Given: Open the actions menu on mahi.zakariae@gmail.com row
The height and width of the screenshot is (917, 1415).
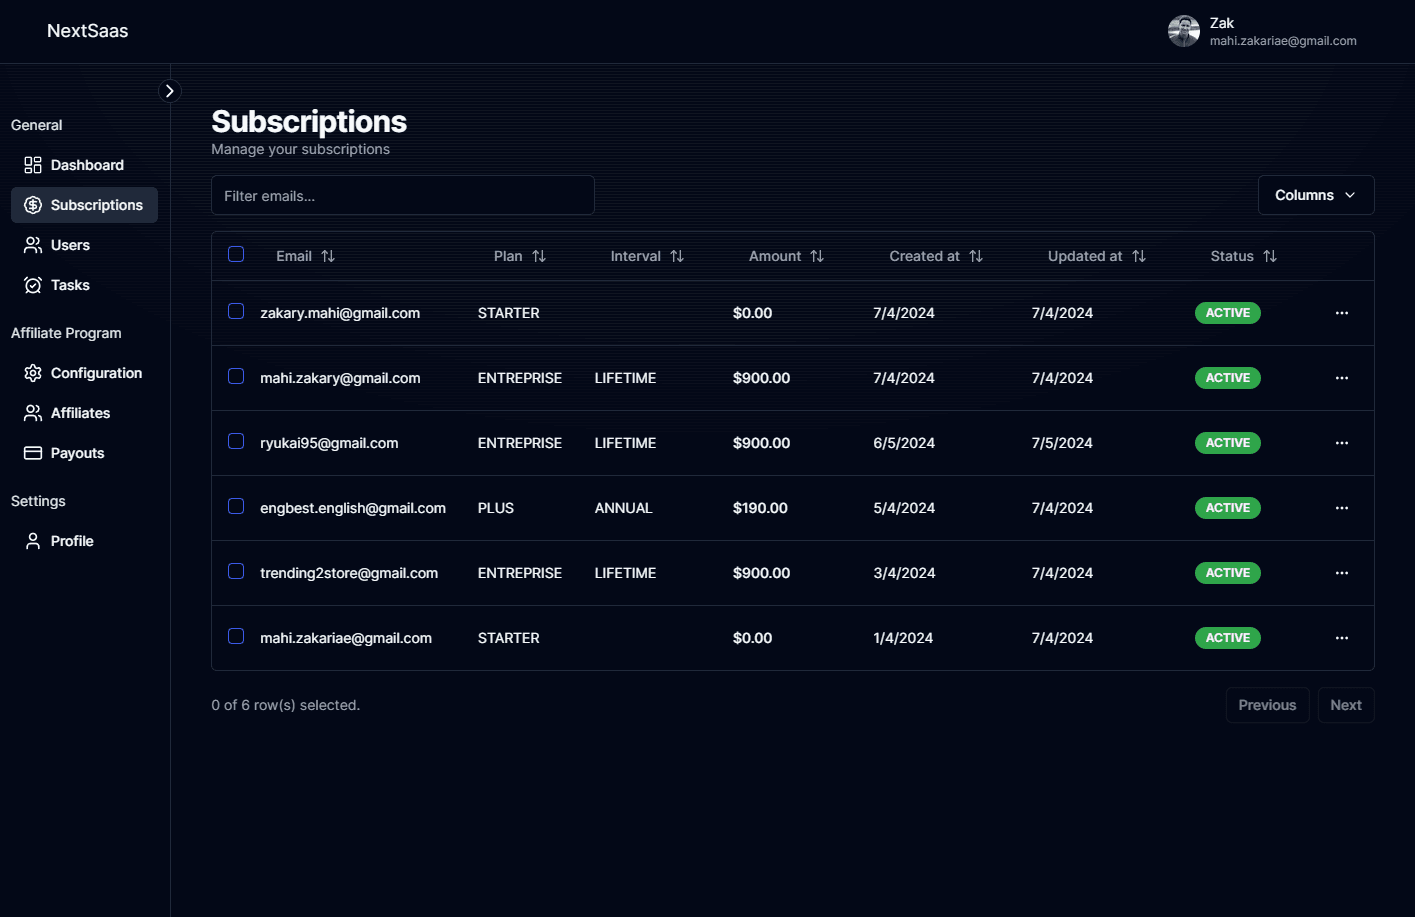Looking at the screenshot, I should [x=1341, y=637].
